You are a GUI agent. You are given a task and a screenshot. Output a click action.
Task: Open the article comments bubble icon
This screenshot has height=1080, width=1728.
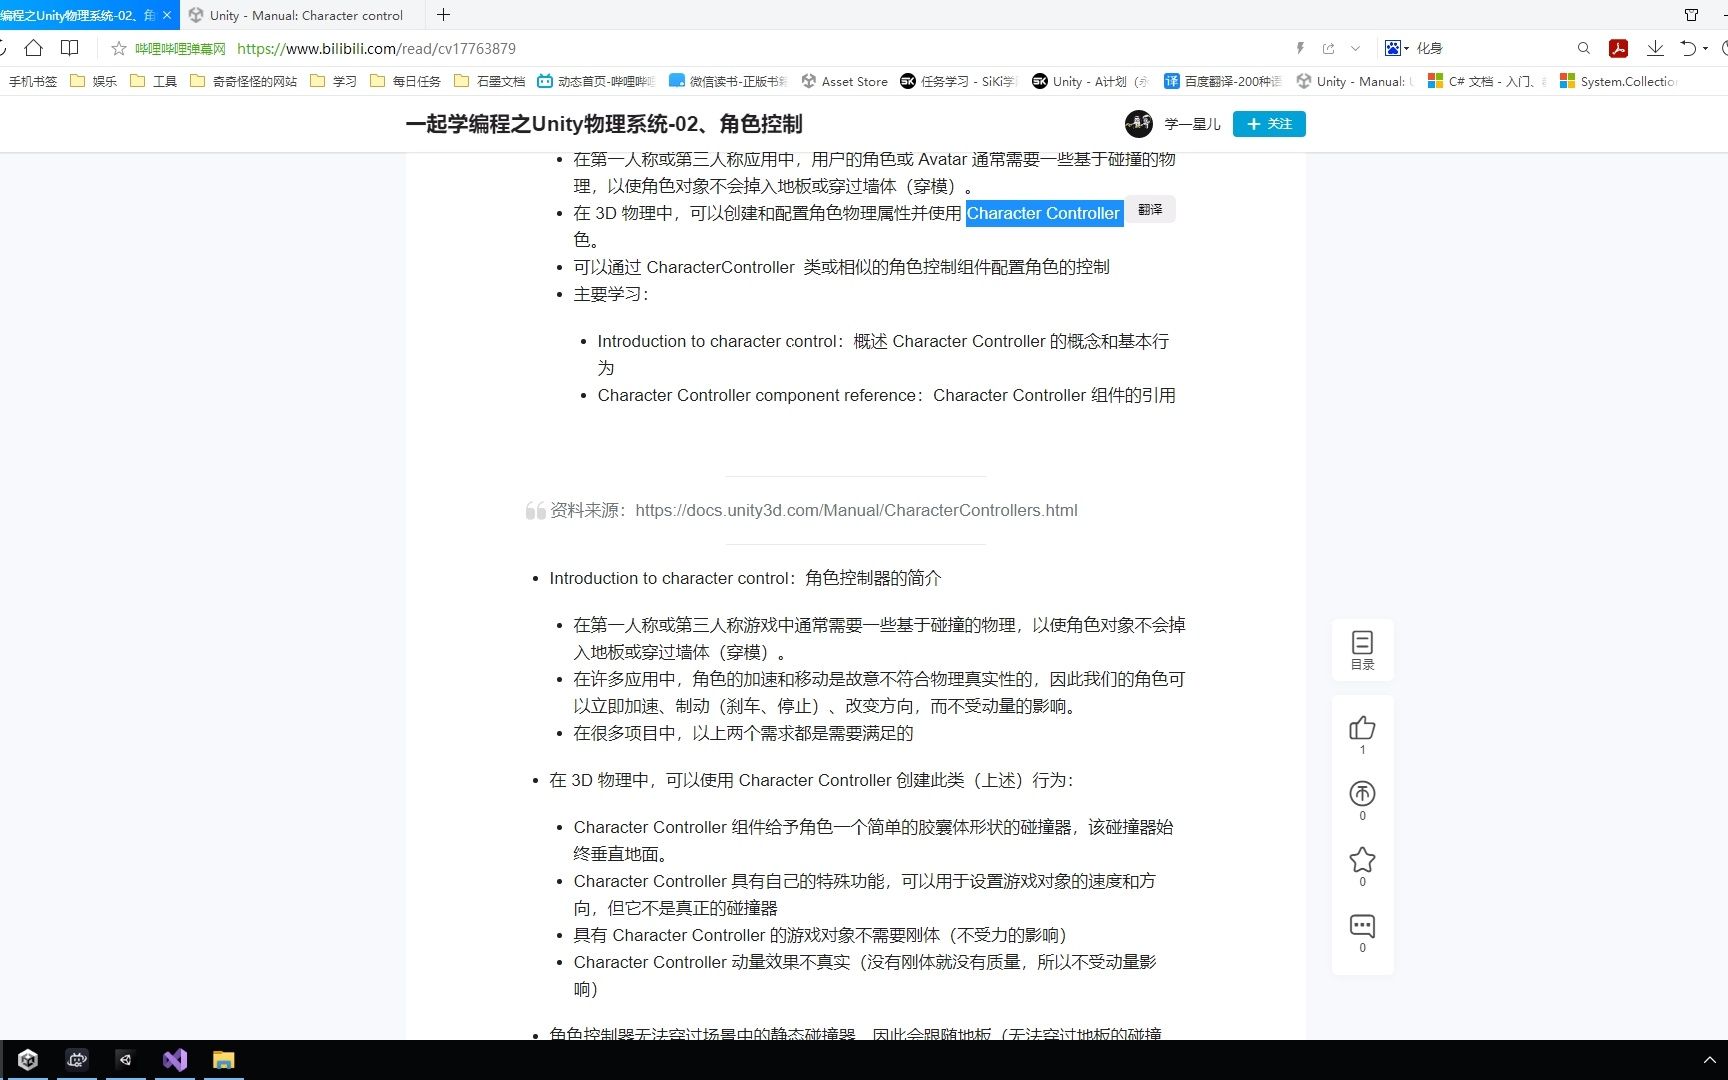[1362, 927]
